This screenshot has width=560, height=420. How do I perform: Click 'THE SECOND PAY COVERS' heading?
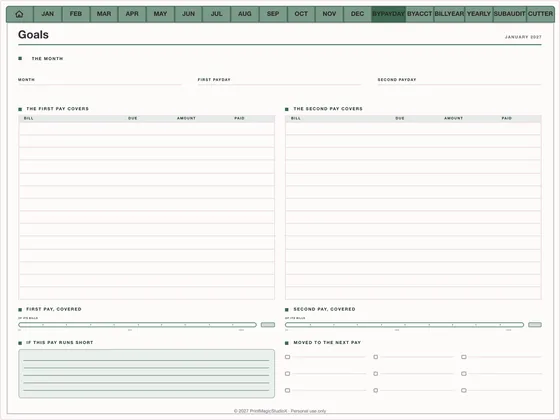point(328,109)
